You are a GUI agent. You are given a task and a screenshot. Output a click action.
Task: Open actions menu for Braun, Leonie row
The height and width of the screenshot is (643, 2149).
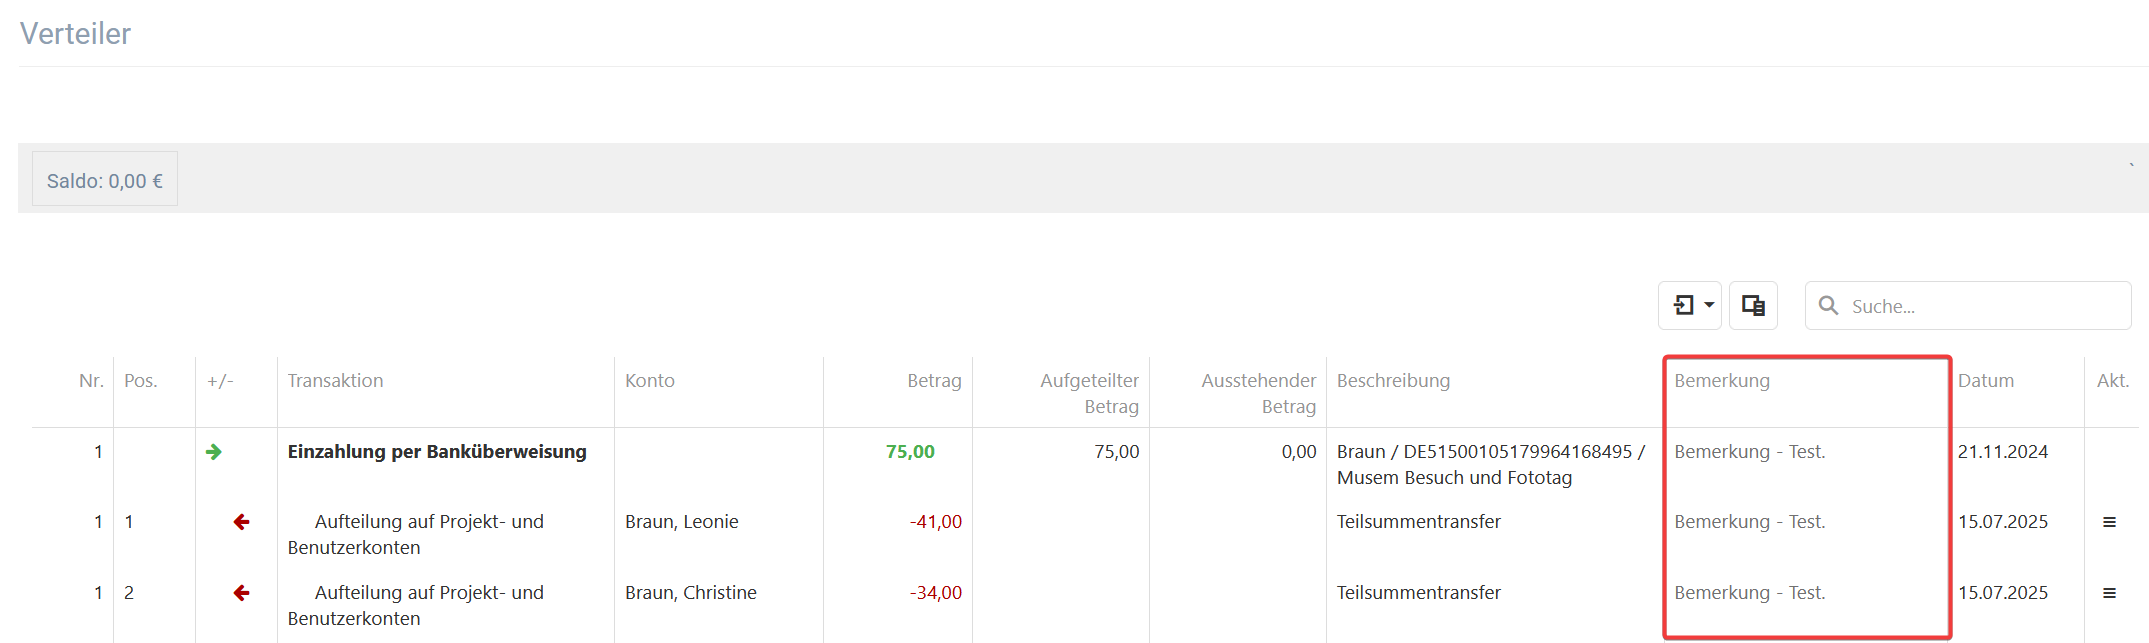tap(2109, 522)
